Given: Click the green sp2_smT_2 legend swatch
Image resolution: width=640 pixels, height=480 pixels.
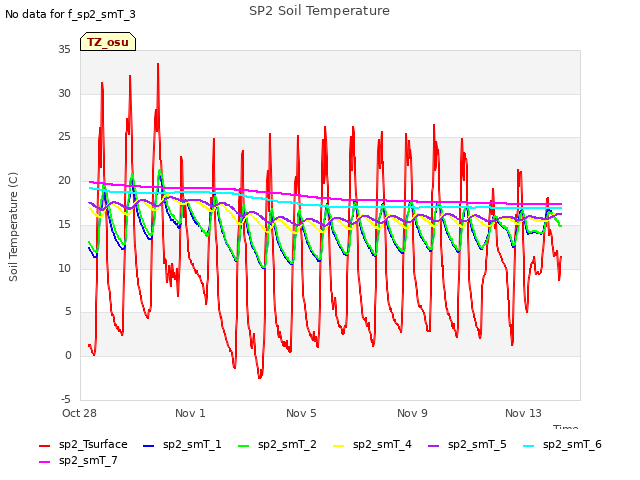Looking at the screenshot, I should coord(244,446).
